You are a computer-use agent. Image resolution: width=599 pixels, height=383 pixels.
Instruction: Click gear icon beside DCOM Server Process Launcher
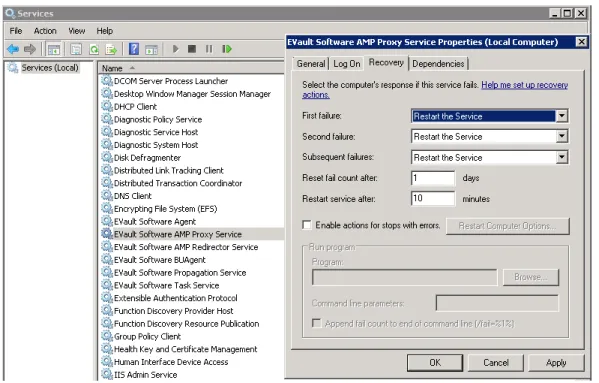[107, 81]
